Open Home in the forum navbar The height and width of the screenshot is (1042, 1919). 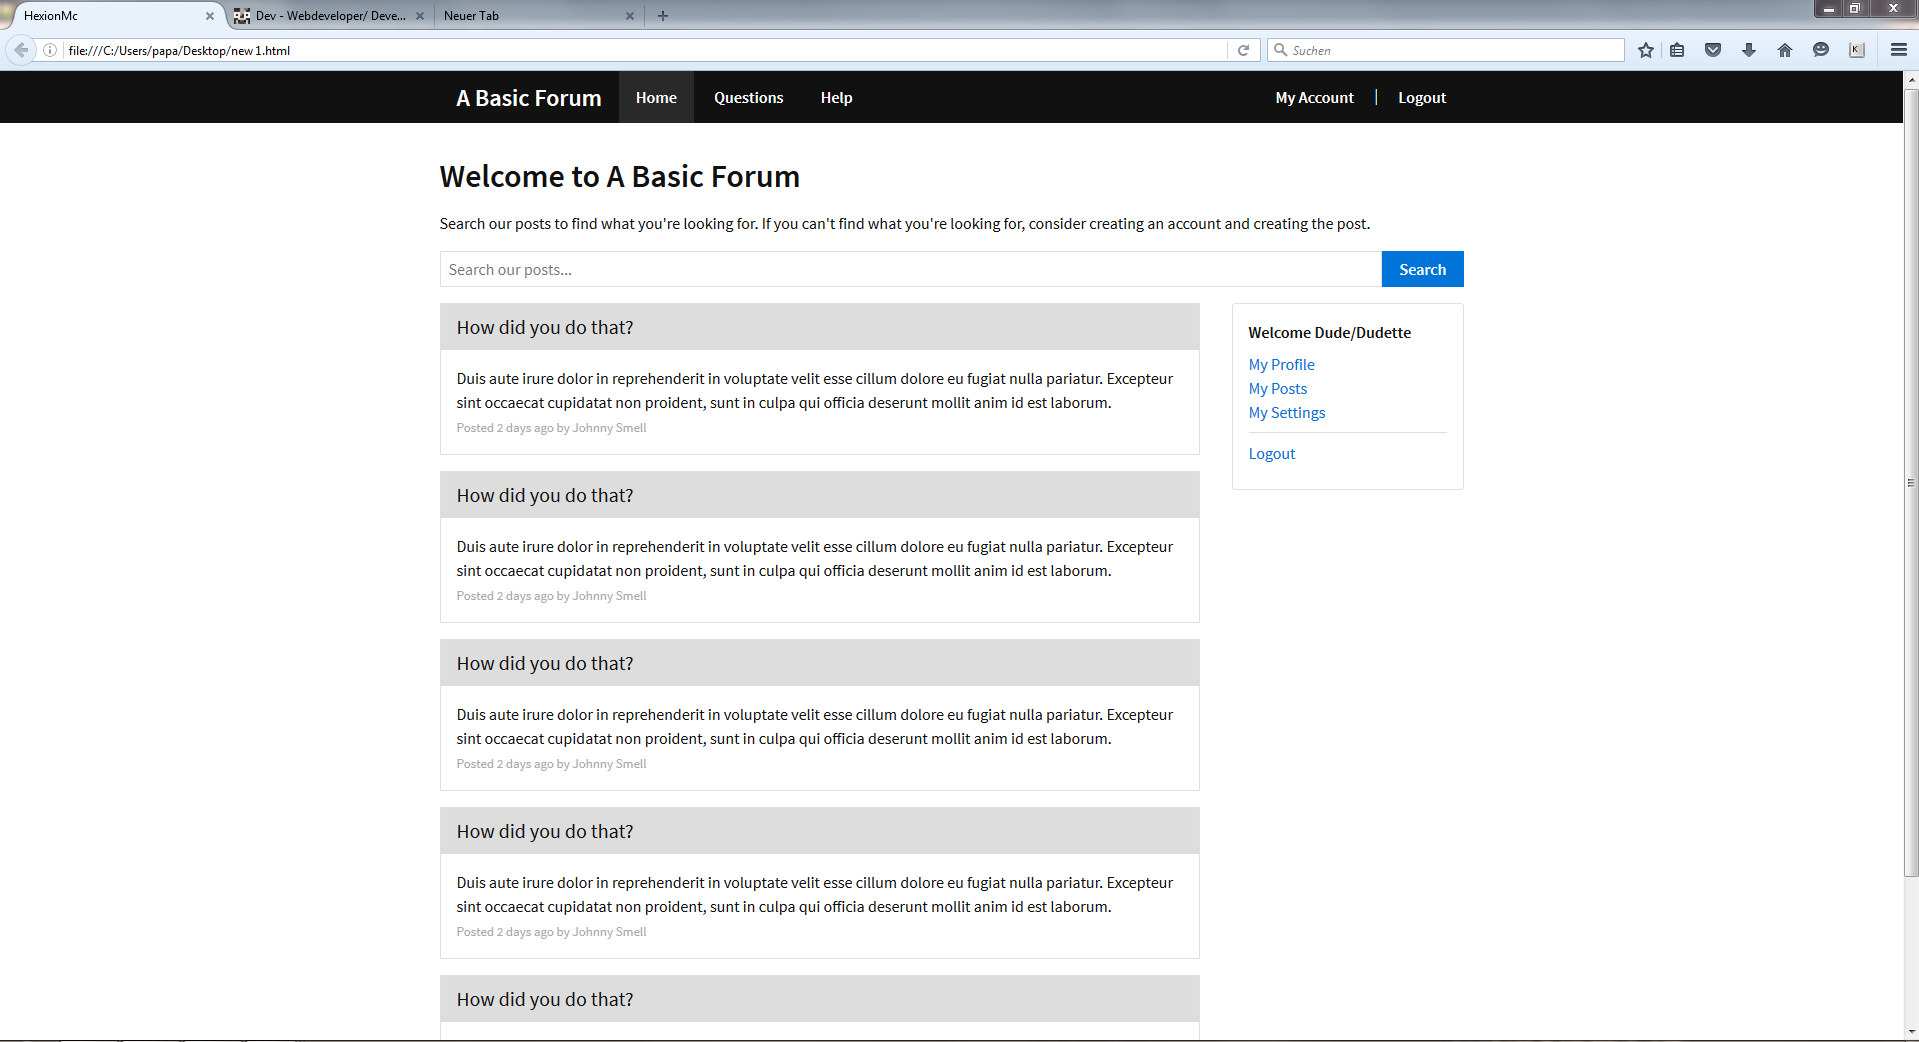coord(656,98)
